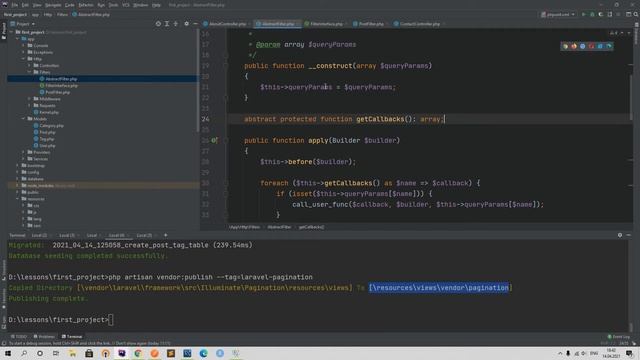Open the File menu
The width and height of the screenshot is (640, 360).
coord(15,5)
